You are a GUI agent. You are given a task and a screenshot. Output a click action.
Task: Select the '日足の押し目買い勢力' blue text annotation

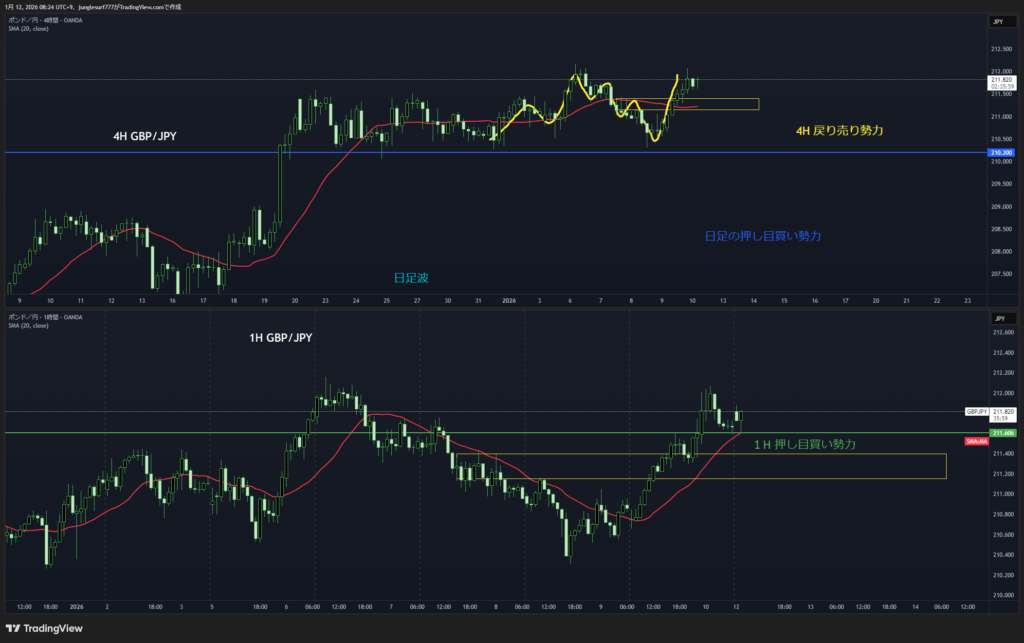762,236
